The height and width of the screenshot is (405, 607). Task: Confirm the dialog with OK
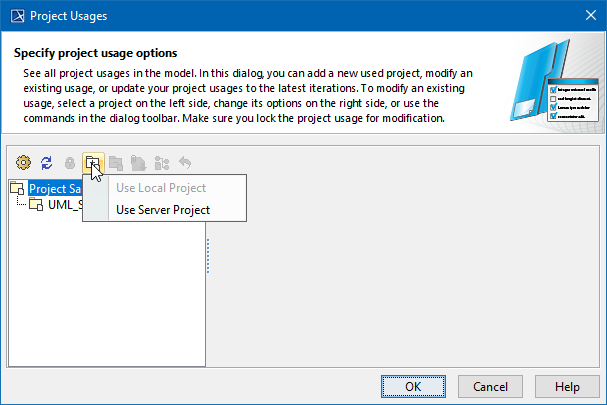(413, 386)
